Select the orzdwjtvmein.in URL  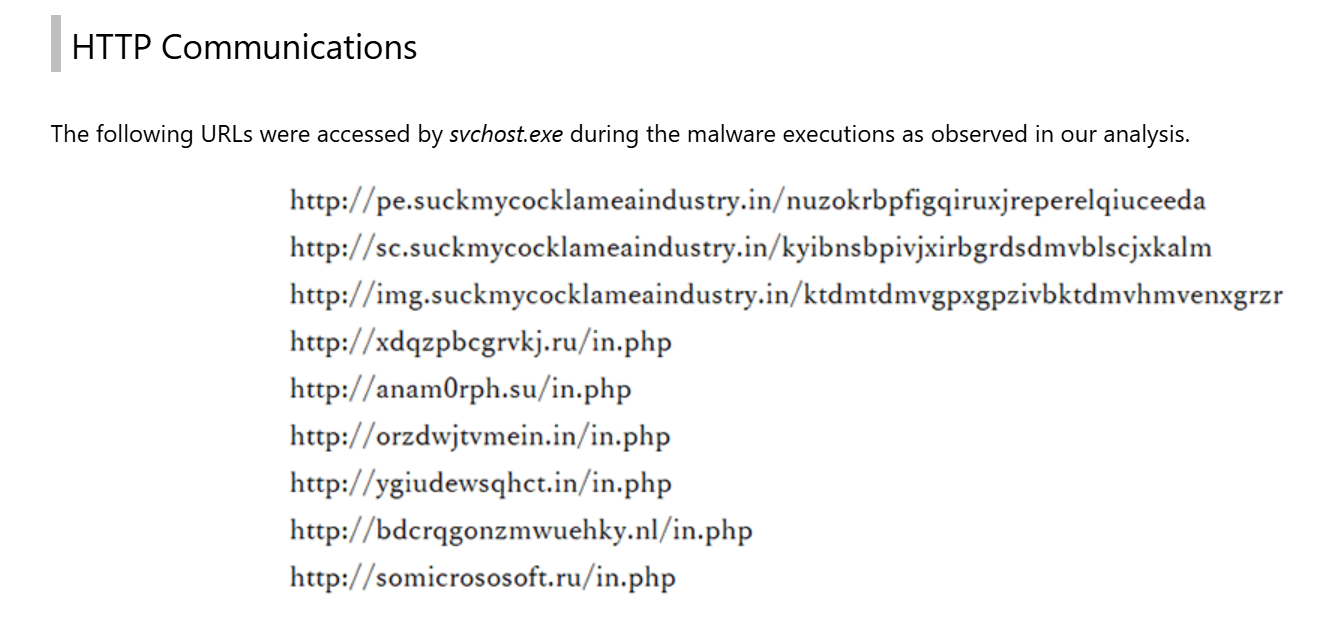(x=480, y=436)
